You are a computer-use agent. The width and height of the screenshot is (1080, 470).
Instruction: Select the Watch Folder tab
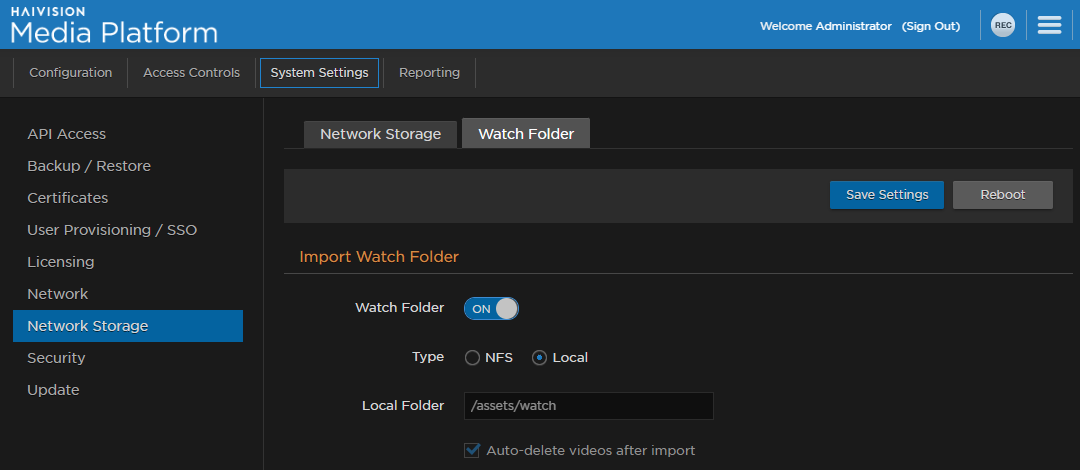(526, 134)
